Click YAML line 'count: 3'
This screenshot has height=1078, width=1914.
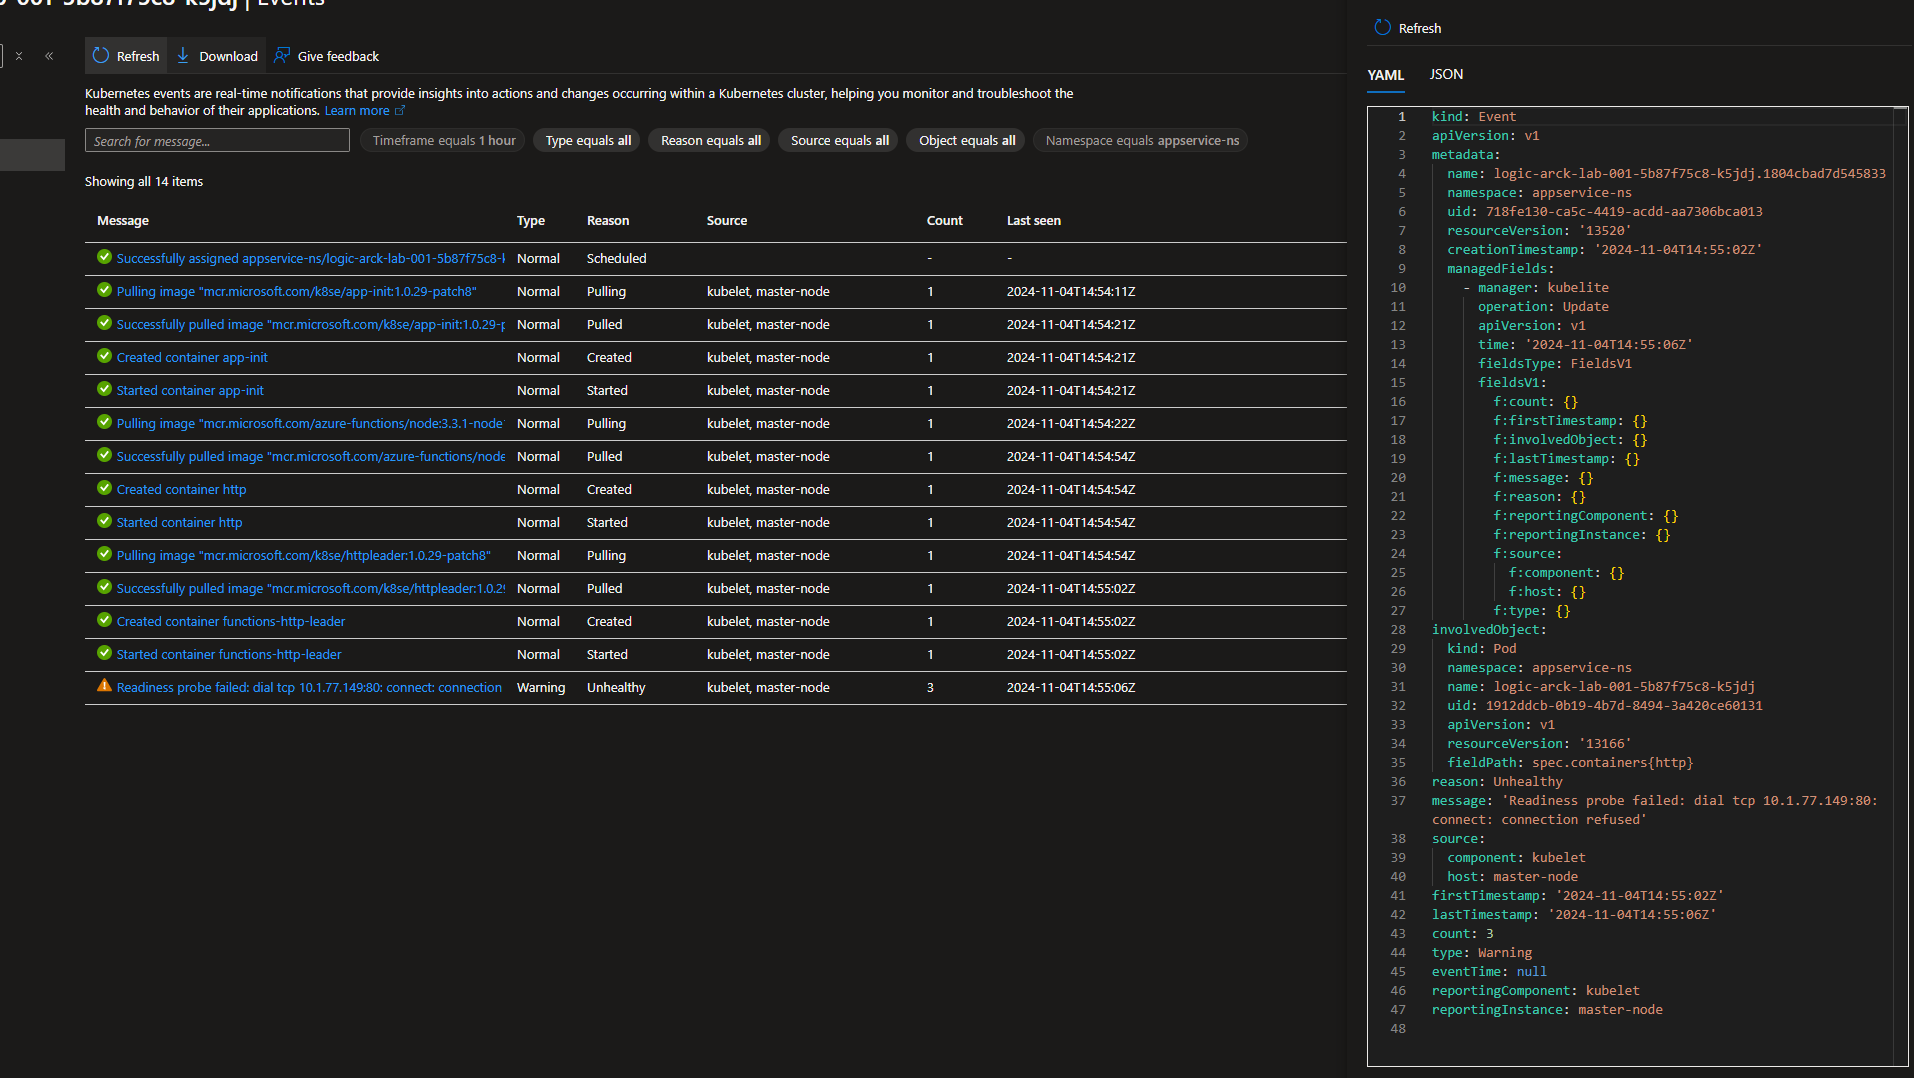pyautogui.click(x=1462, y=934)
